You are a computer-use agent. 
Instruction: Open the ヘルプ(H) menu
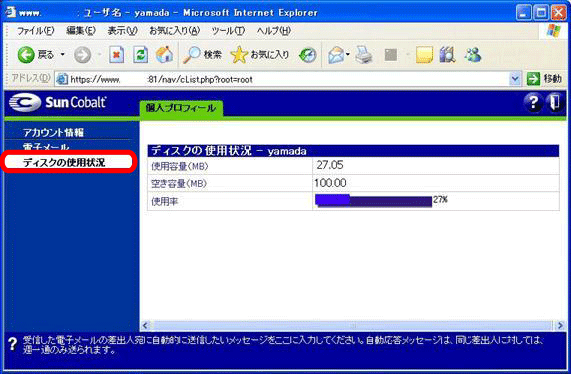(273, 31)
